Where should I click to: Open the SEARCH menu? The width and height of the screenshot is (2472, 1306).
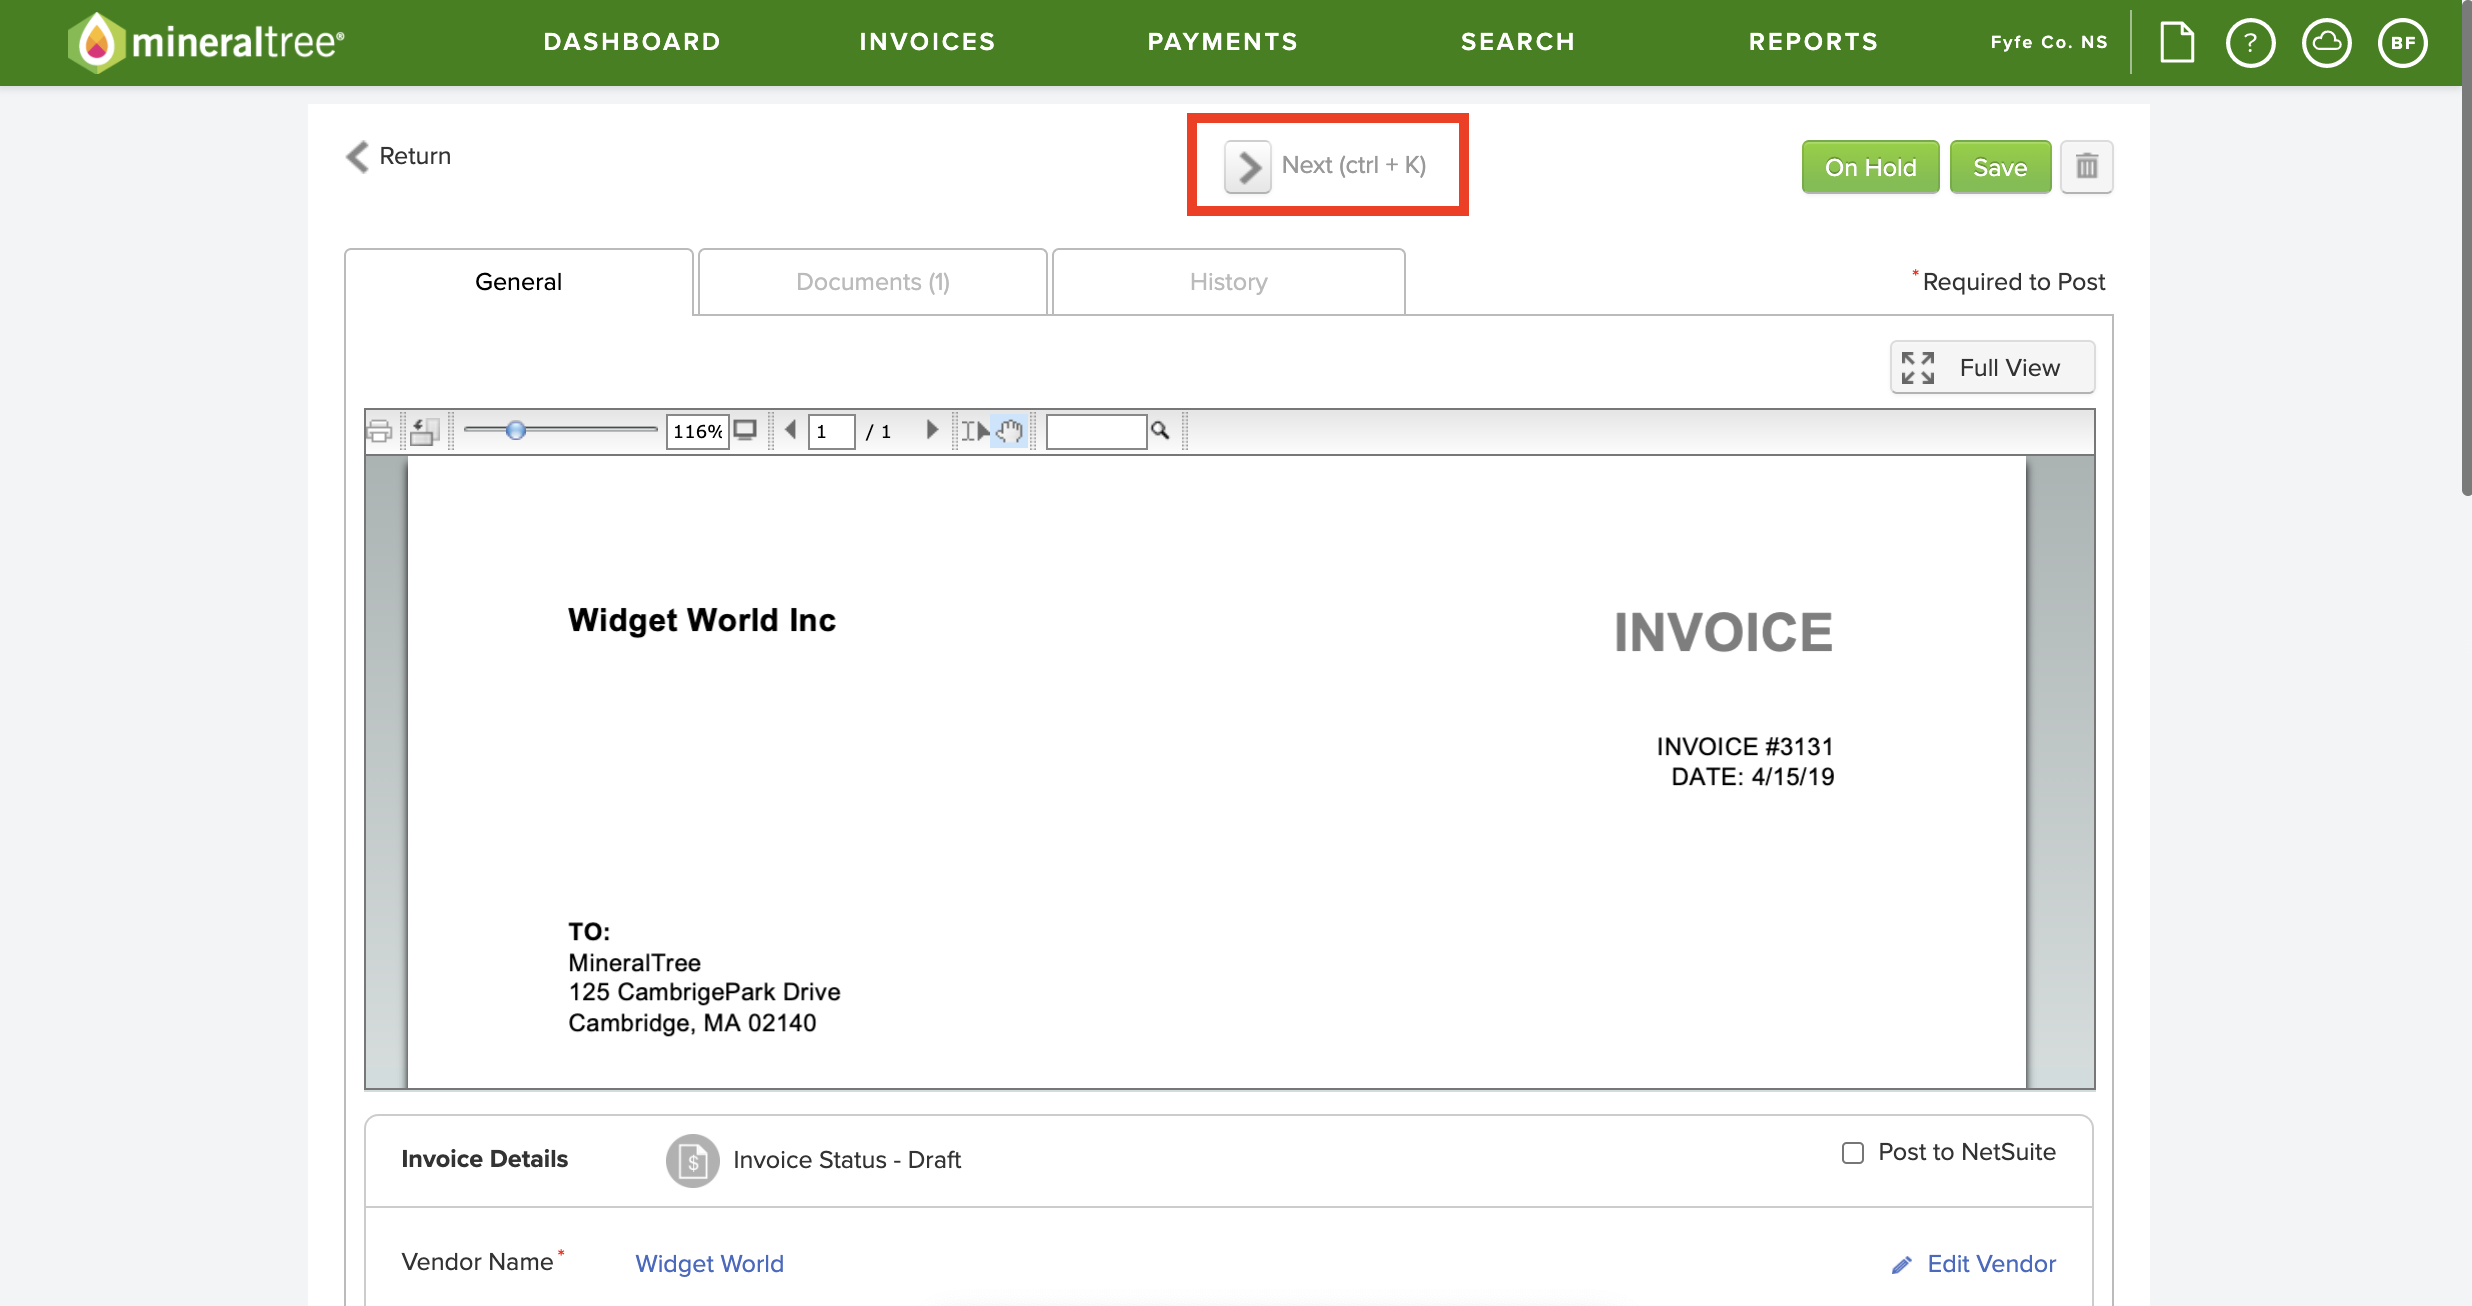1518,42
